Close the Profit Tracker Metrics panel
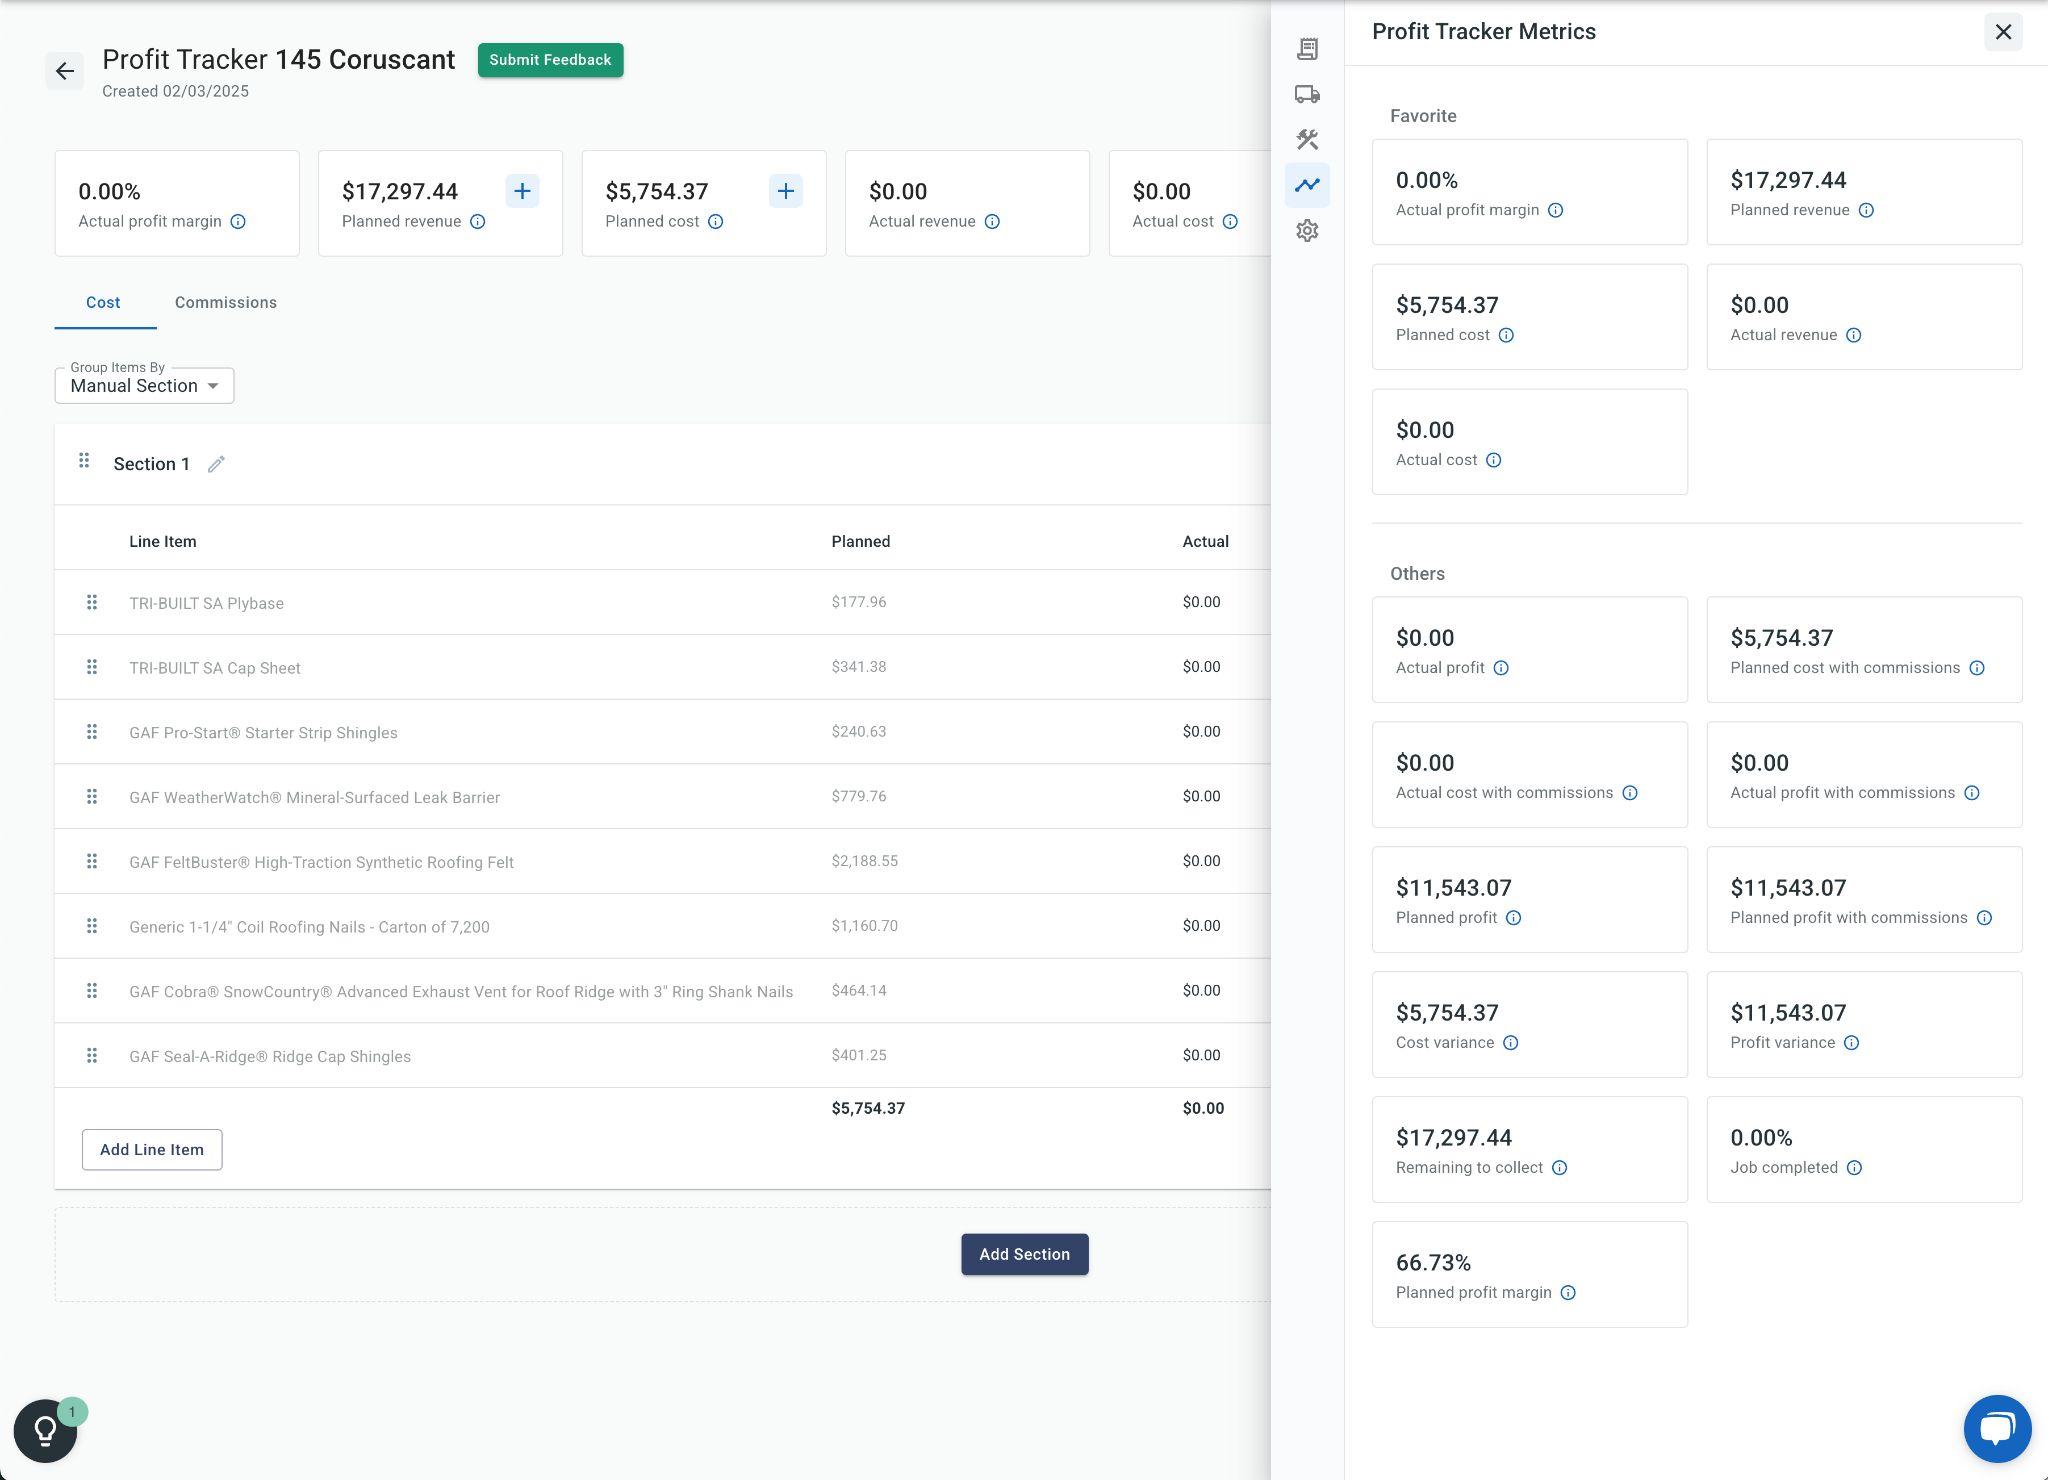 pyautogui.click(x=2002, y=32)
